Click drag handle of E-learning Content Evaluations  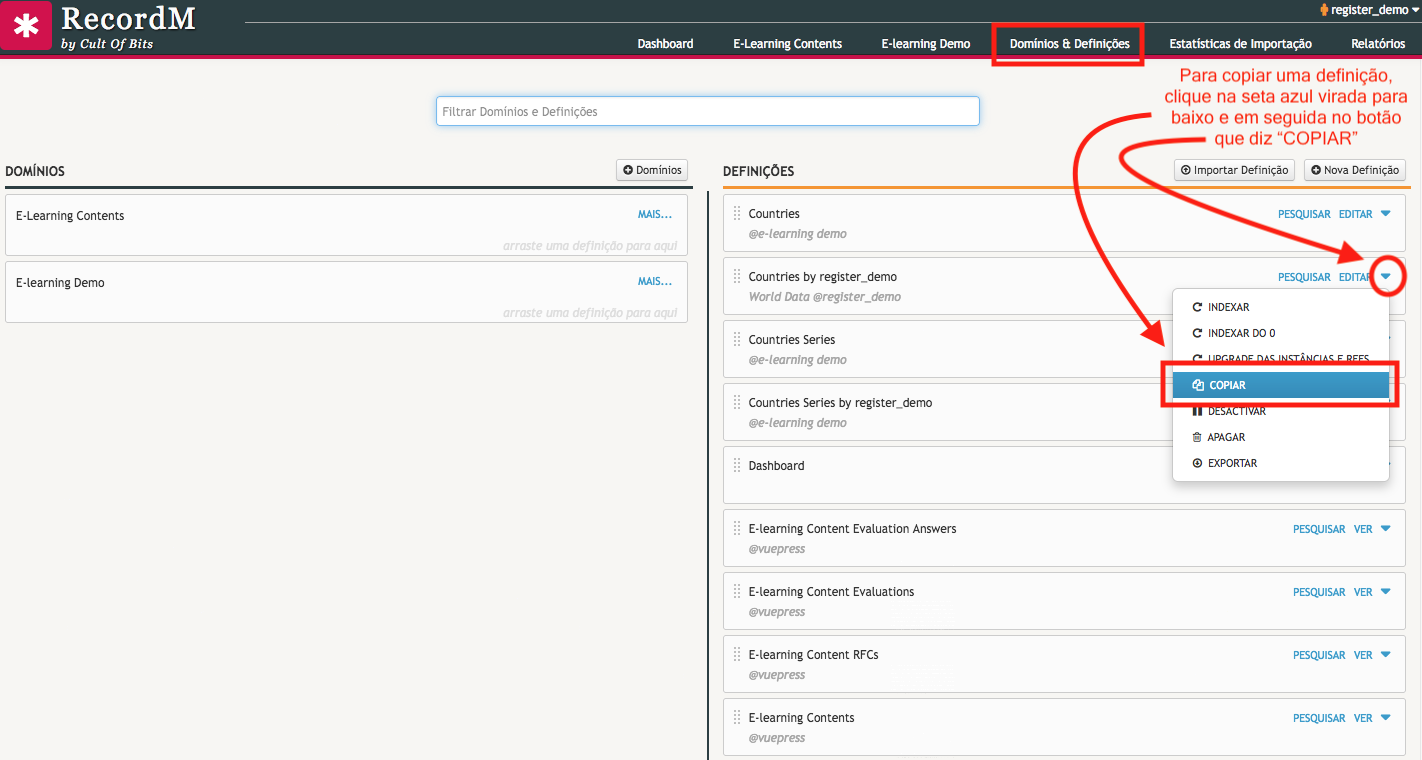pyautogui.click(x=737, y=592)
